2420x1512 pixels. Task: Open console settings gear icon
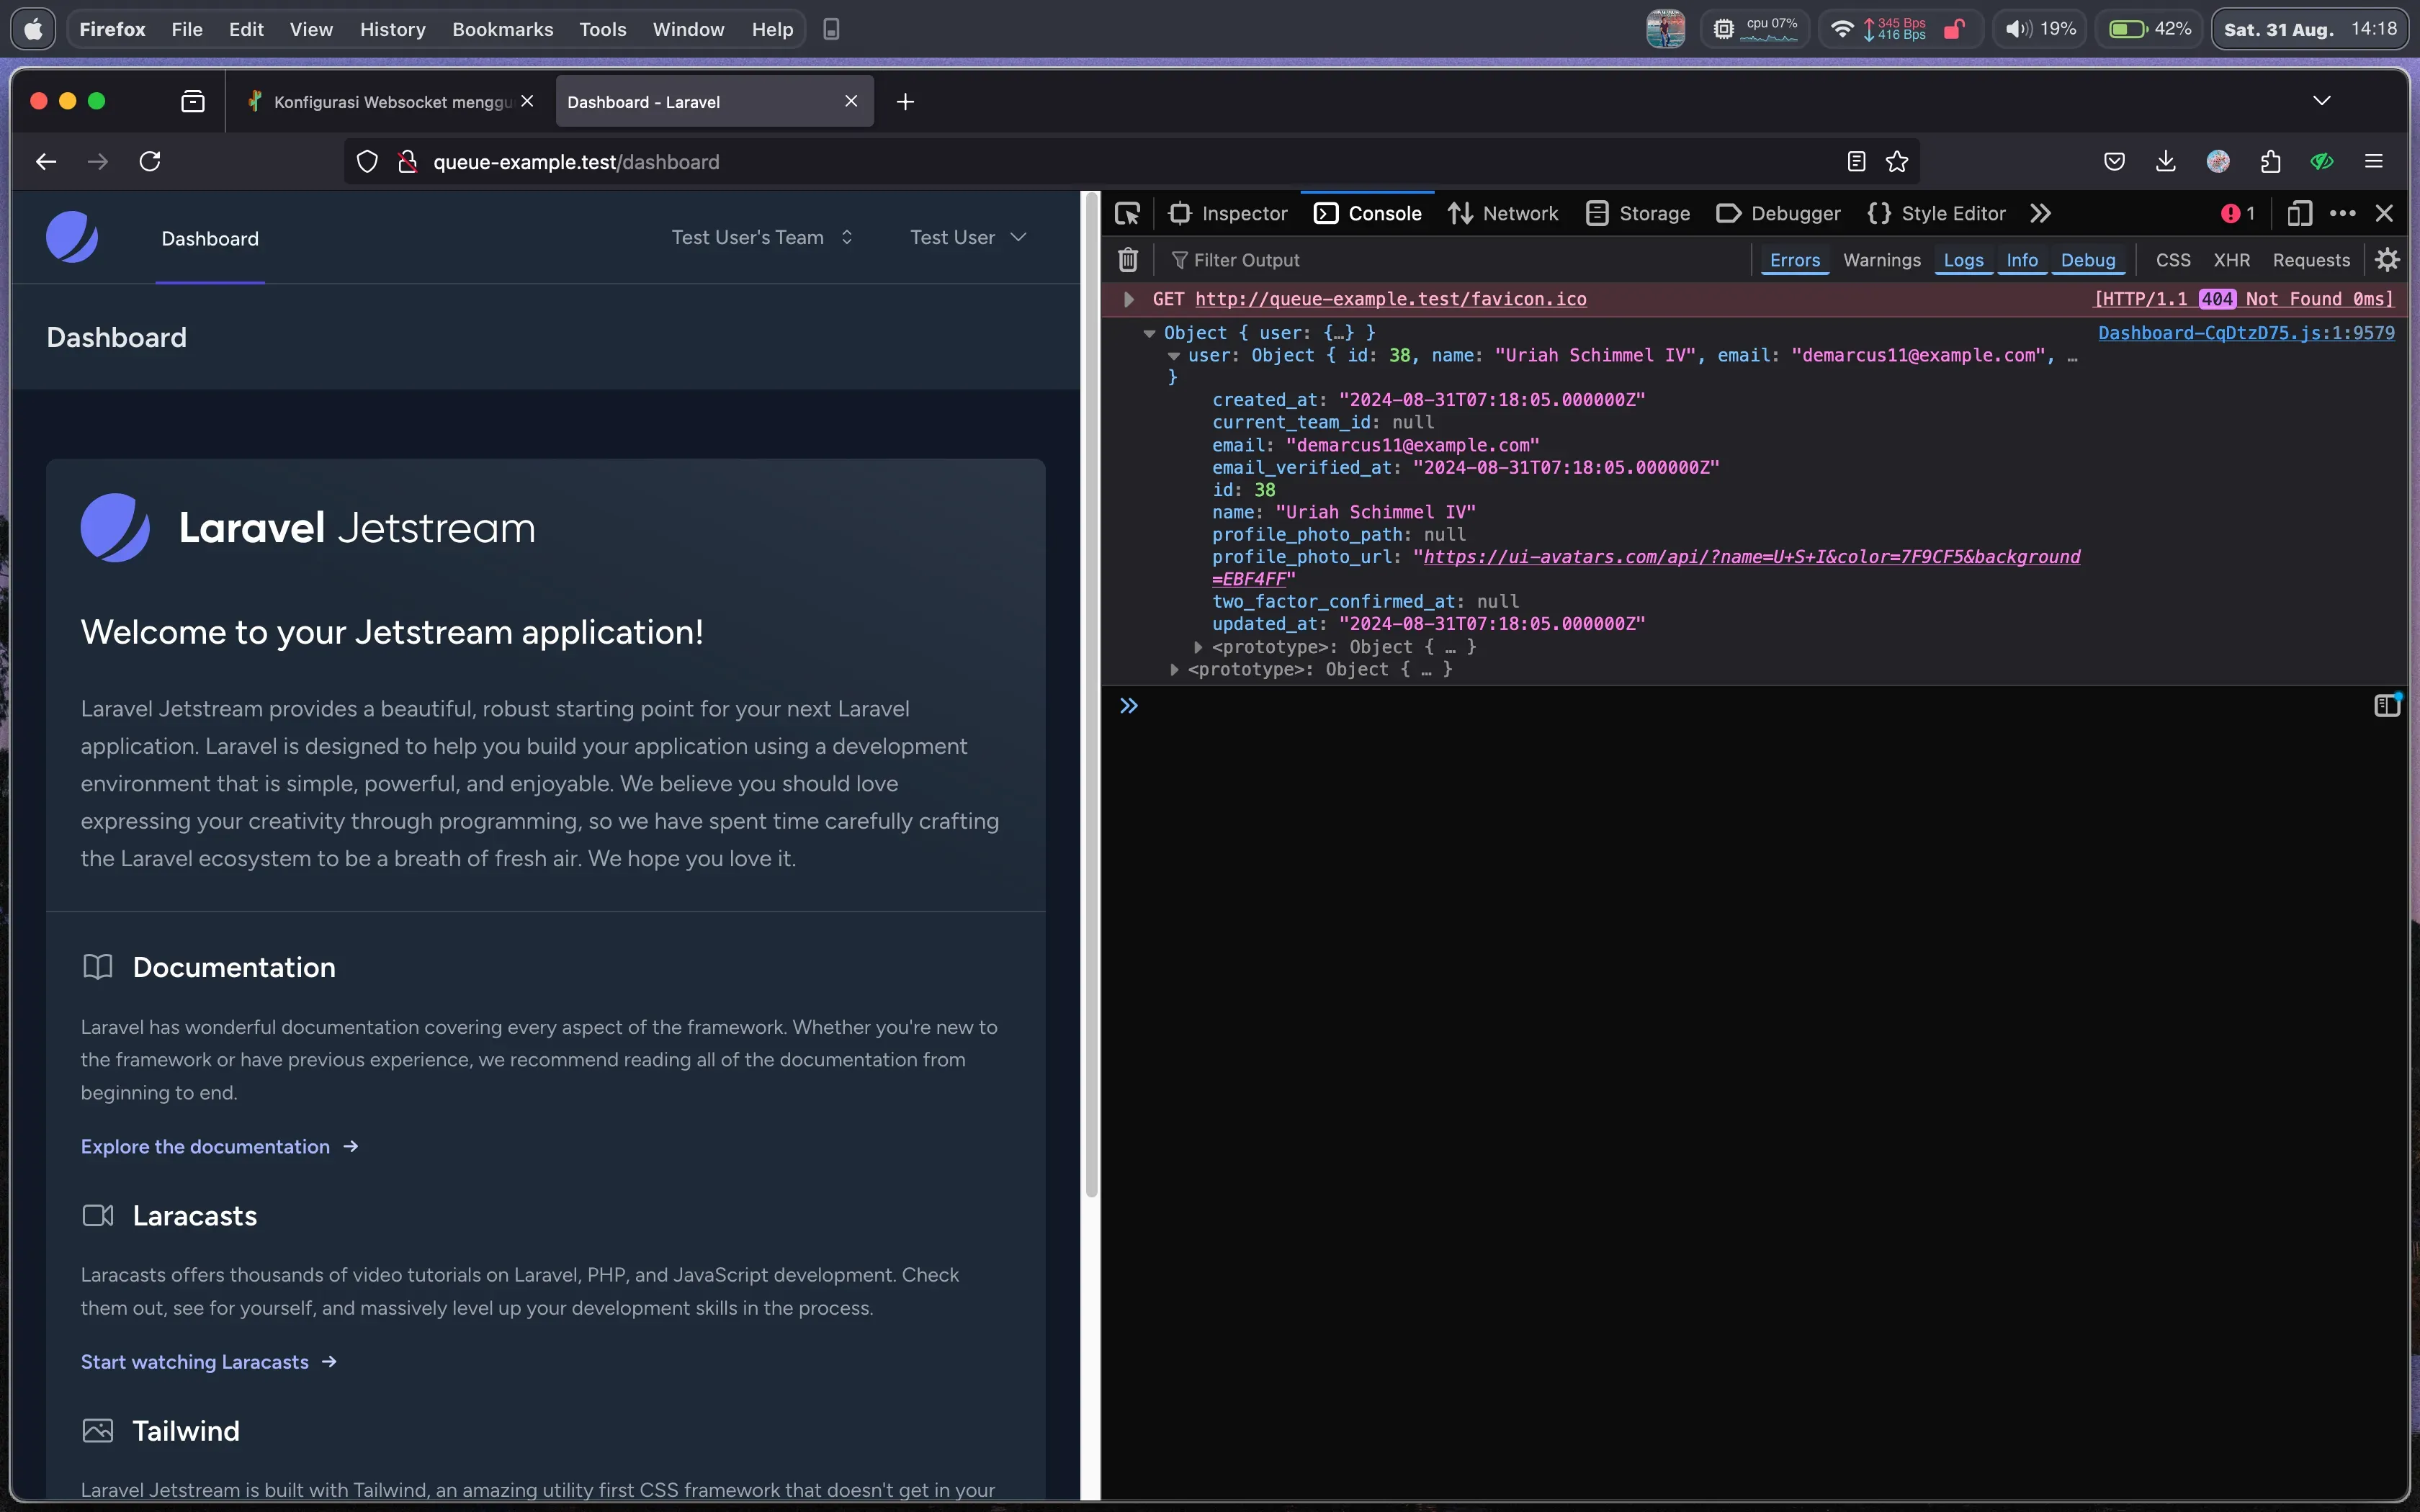pyautogui.click(x=2387, y=260)
